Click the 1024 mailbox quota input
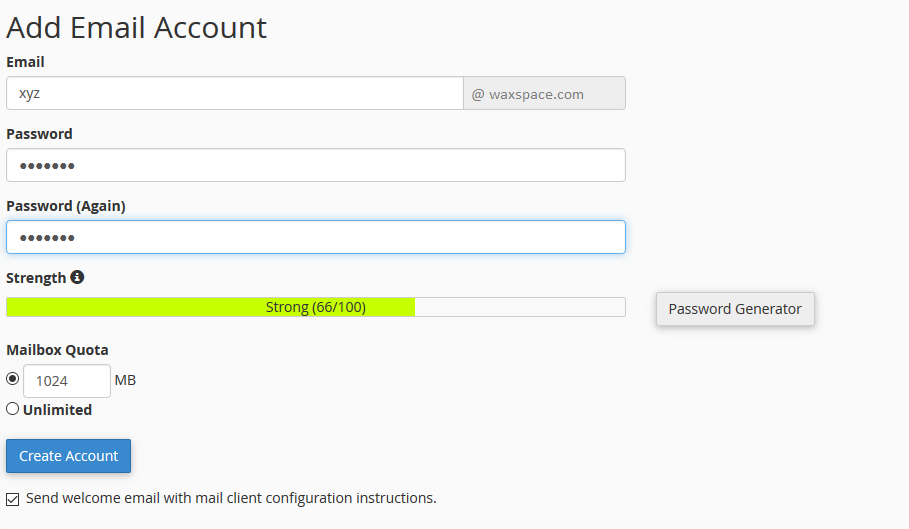 pos(66,381)
